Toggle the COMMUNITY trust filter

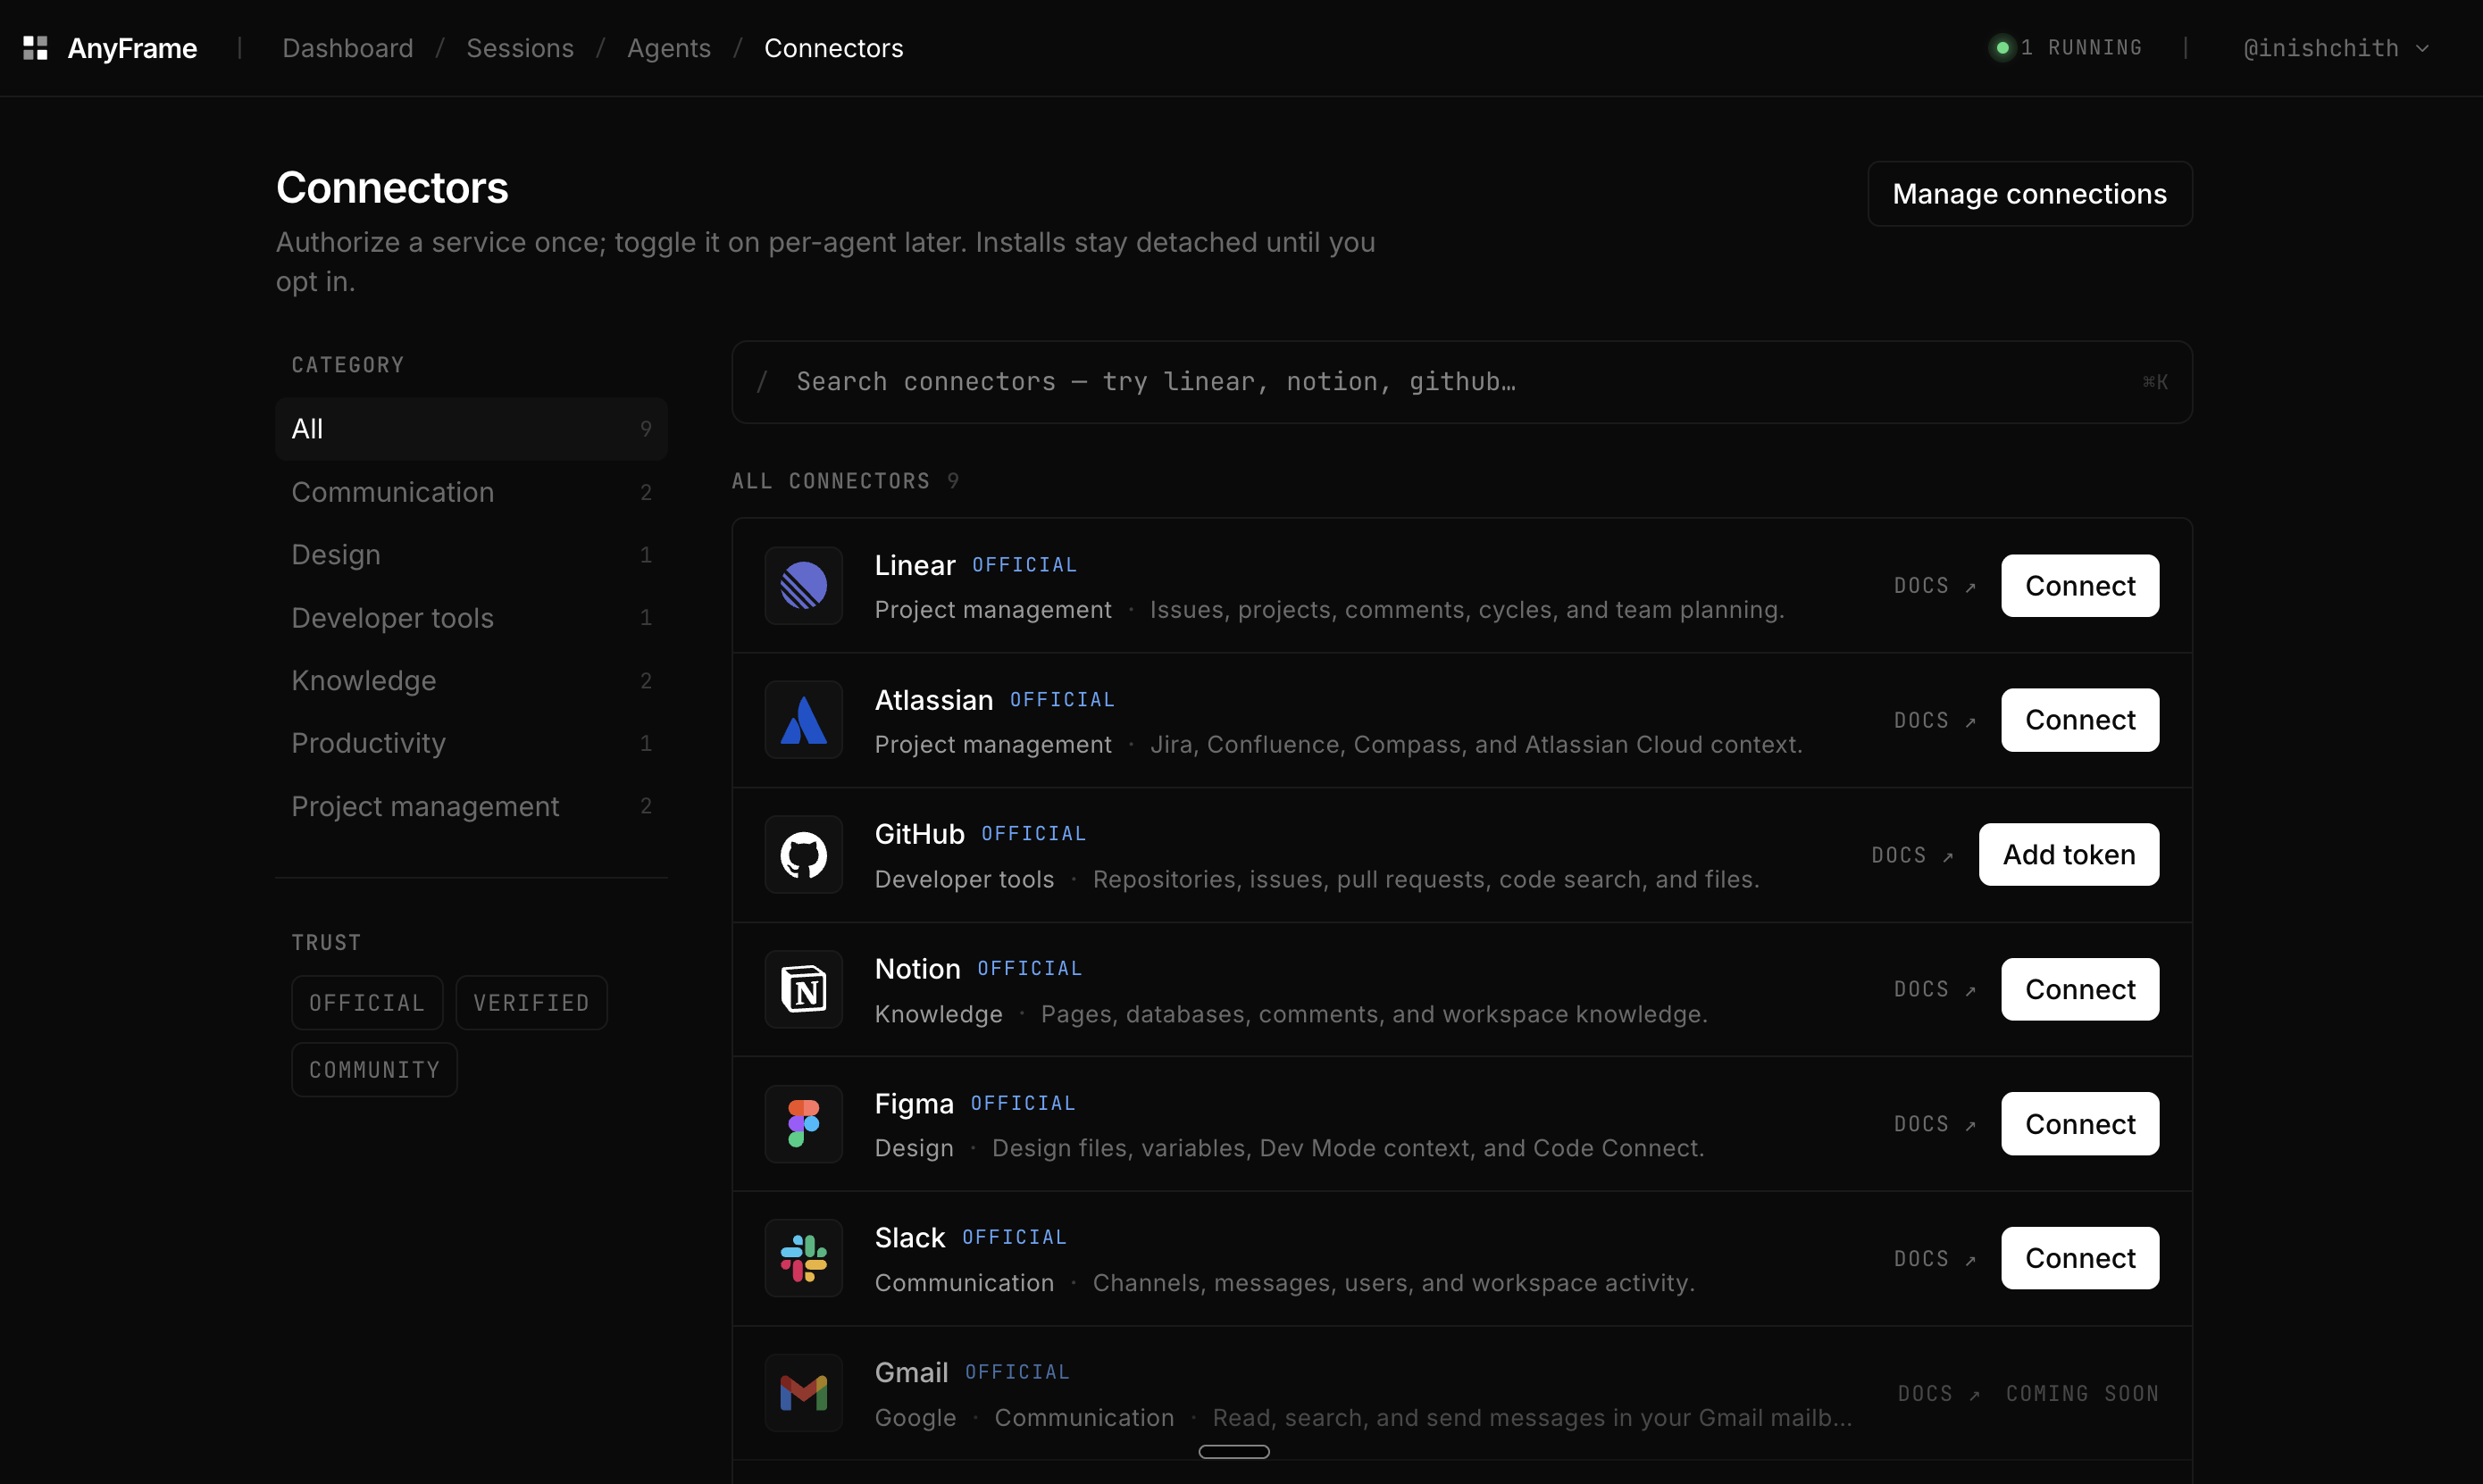[374, 1070]
